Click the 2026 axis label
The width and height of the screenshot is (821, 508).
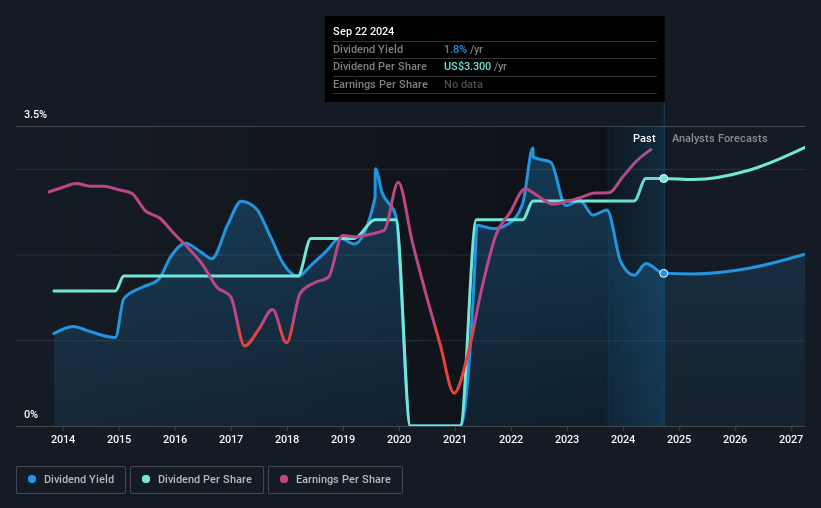click(735, 439)
